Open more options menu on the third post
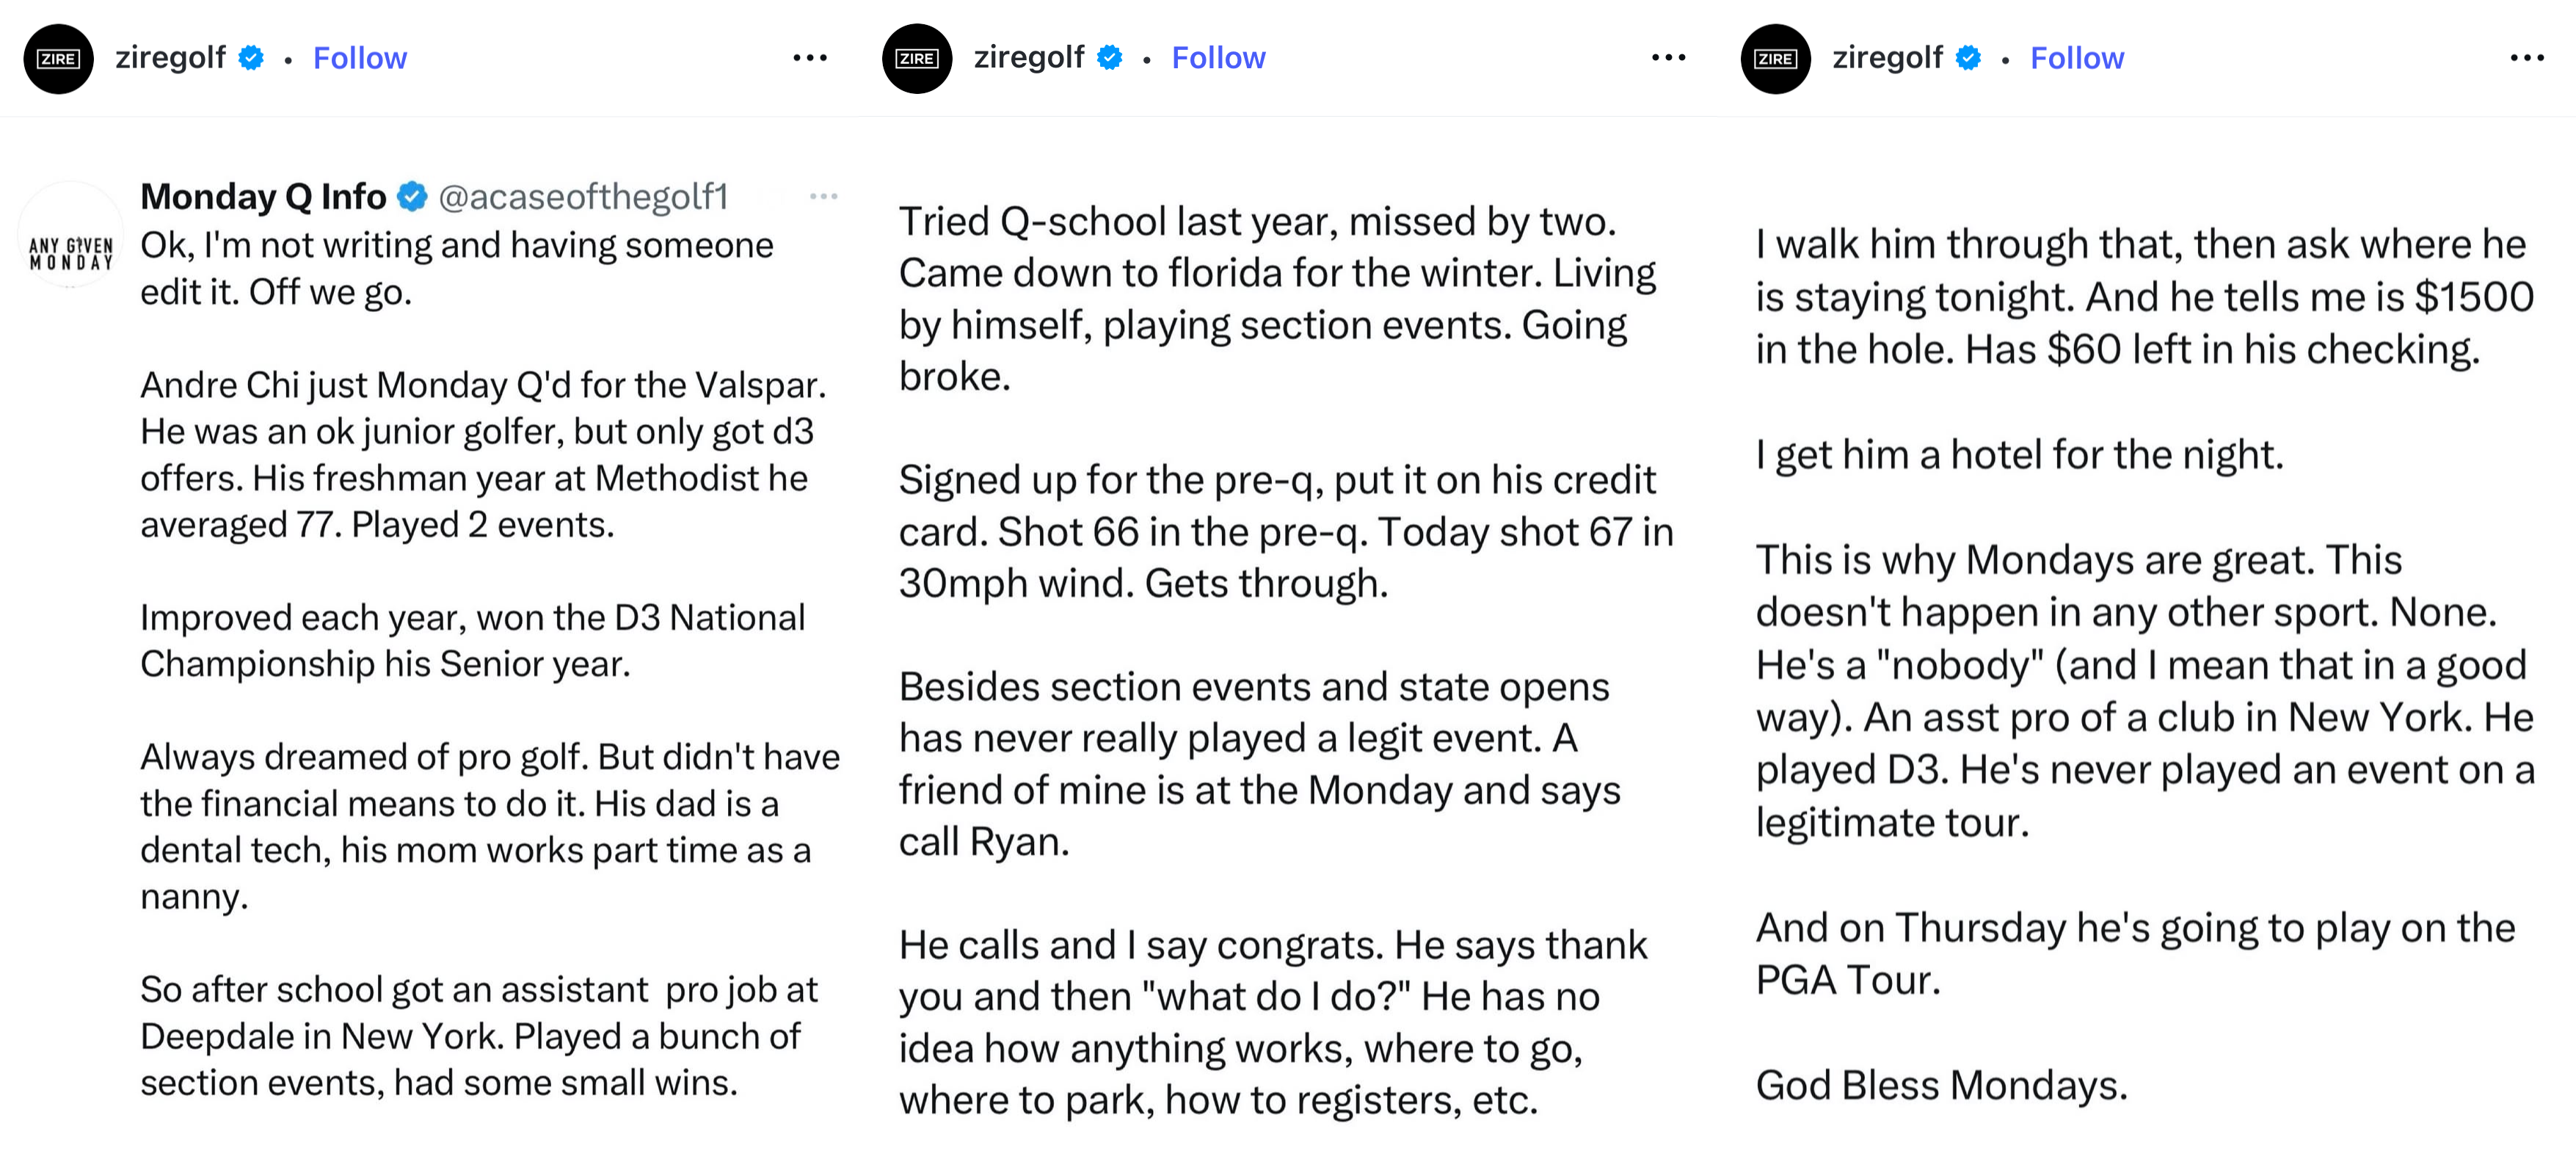Viewport: 2576px width, 1170px height. pos(2526,58)
